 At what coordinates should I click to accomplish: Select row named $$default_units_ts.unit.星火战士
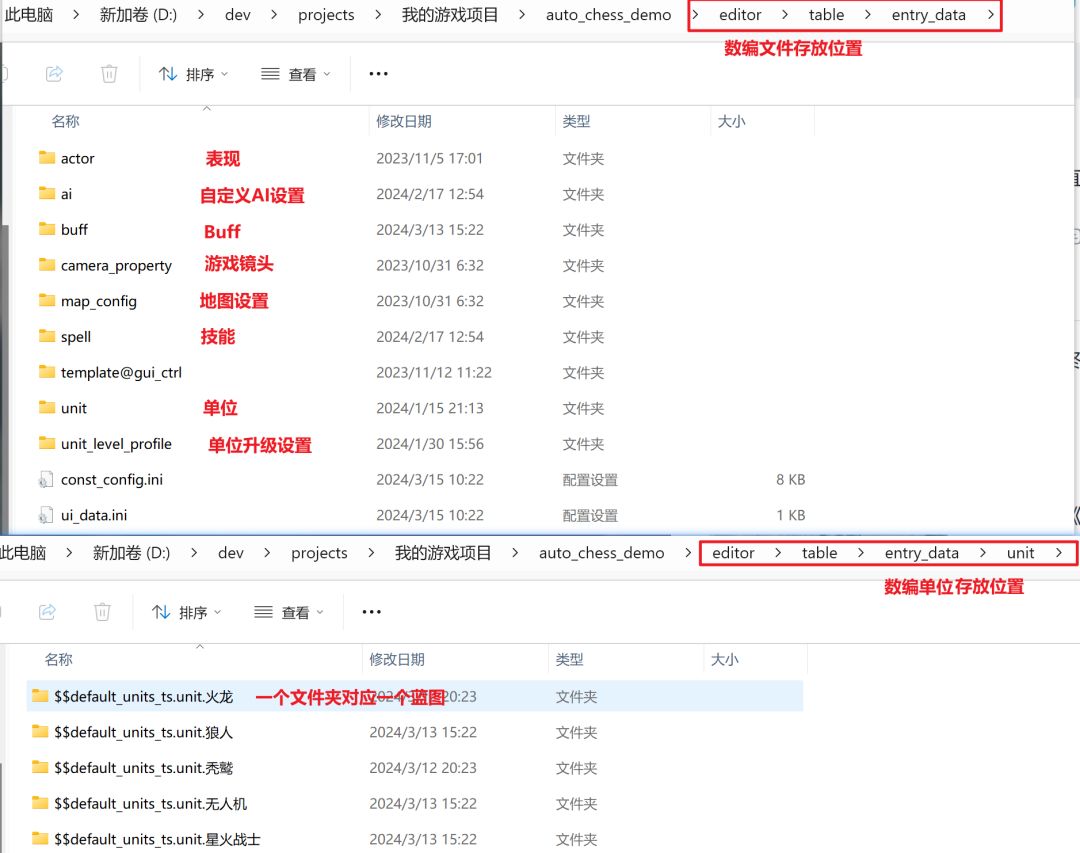click(x=415, y=839)
